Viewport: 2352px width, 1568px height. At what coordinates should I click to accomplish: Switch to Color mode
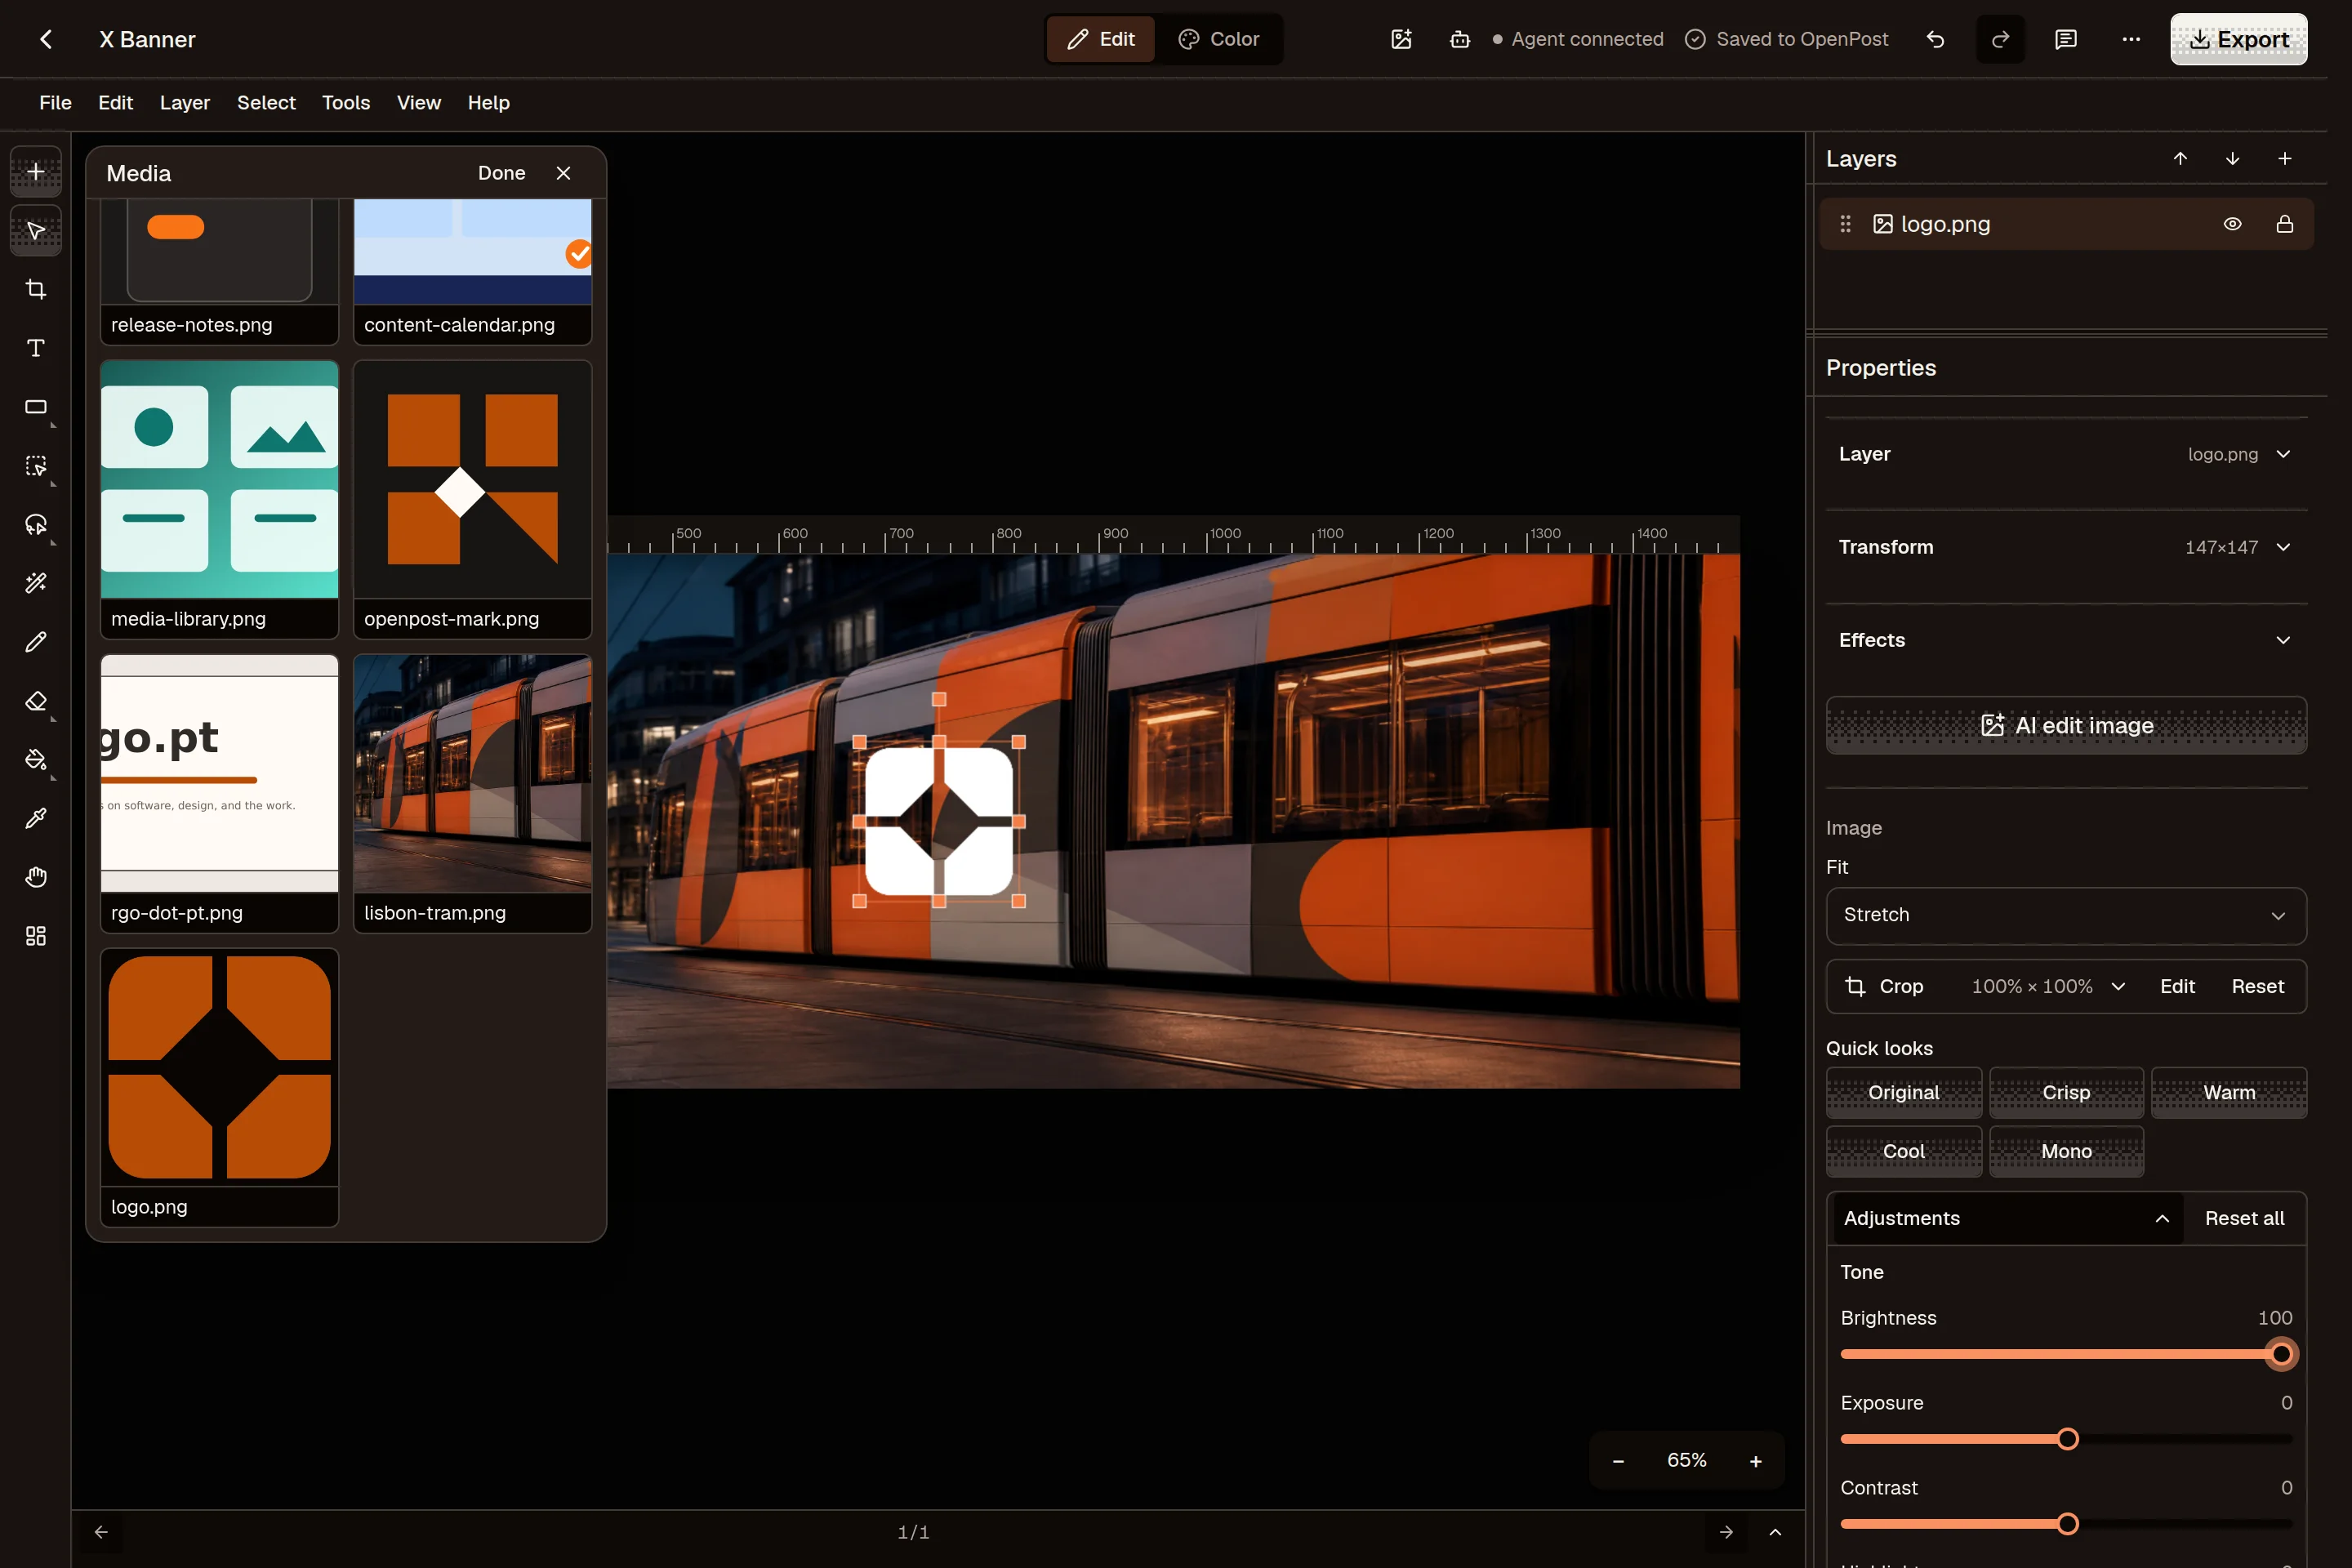point(1219,39)
